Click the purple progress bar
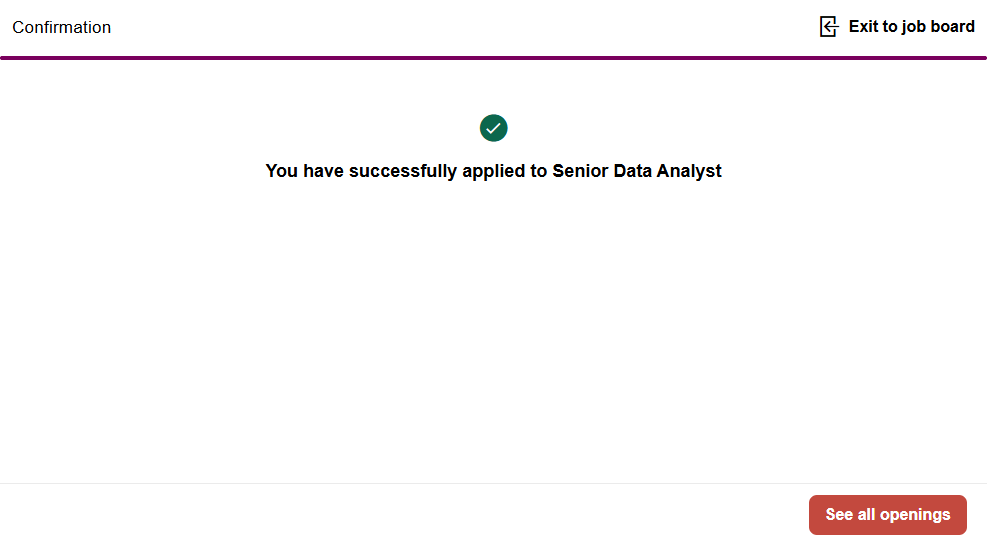The height and width of the screenshot is (547, 987). pos(493,58)
